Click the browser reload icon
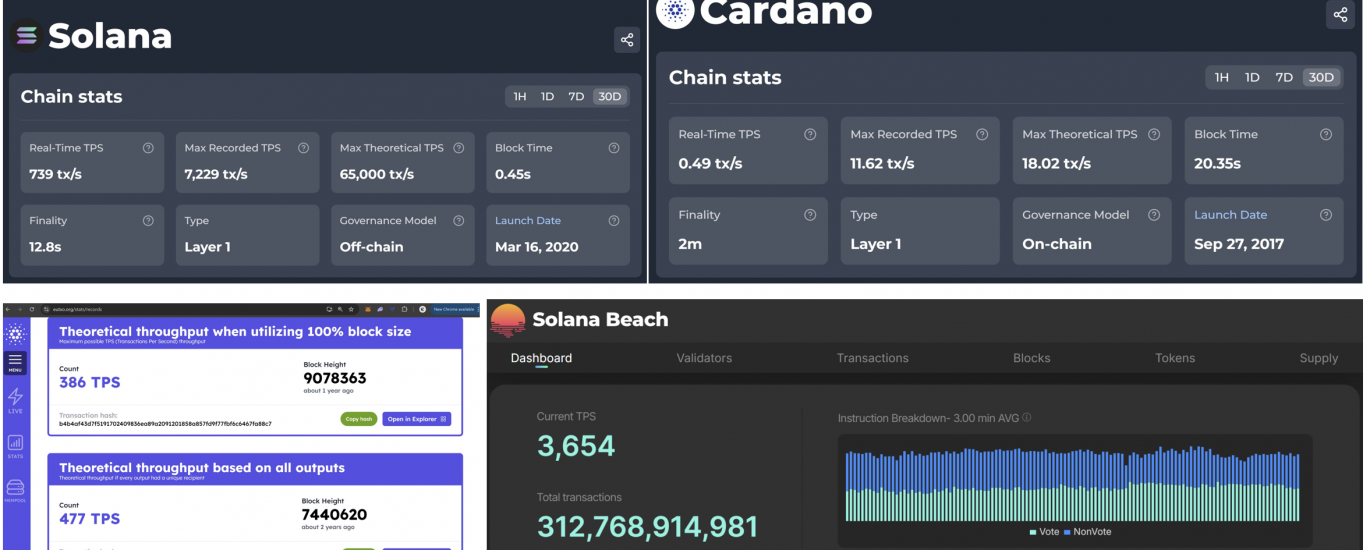The height and width of the screenshot is (550, 1370). click(x=32, y=309)
